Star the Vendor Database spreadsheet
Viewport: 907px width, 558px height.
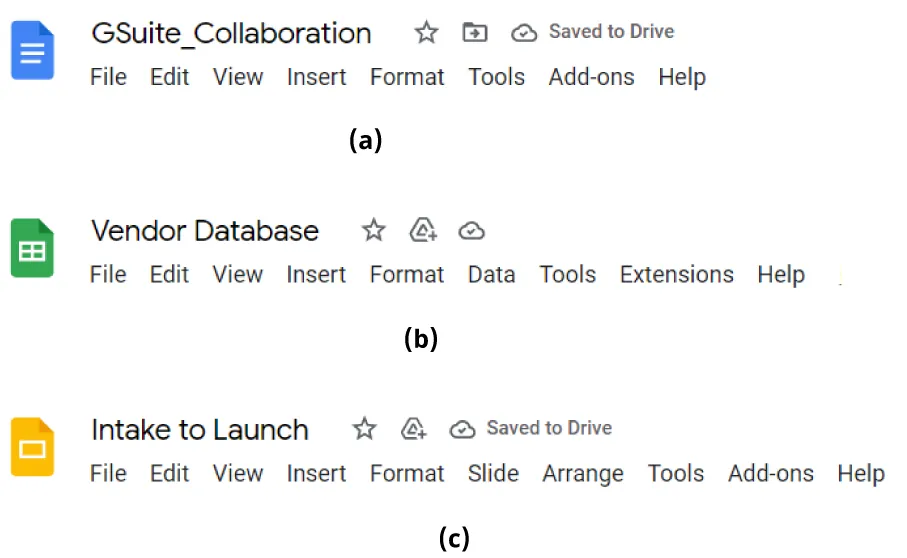coord(373,231)
